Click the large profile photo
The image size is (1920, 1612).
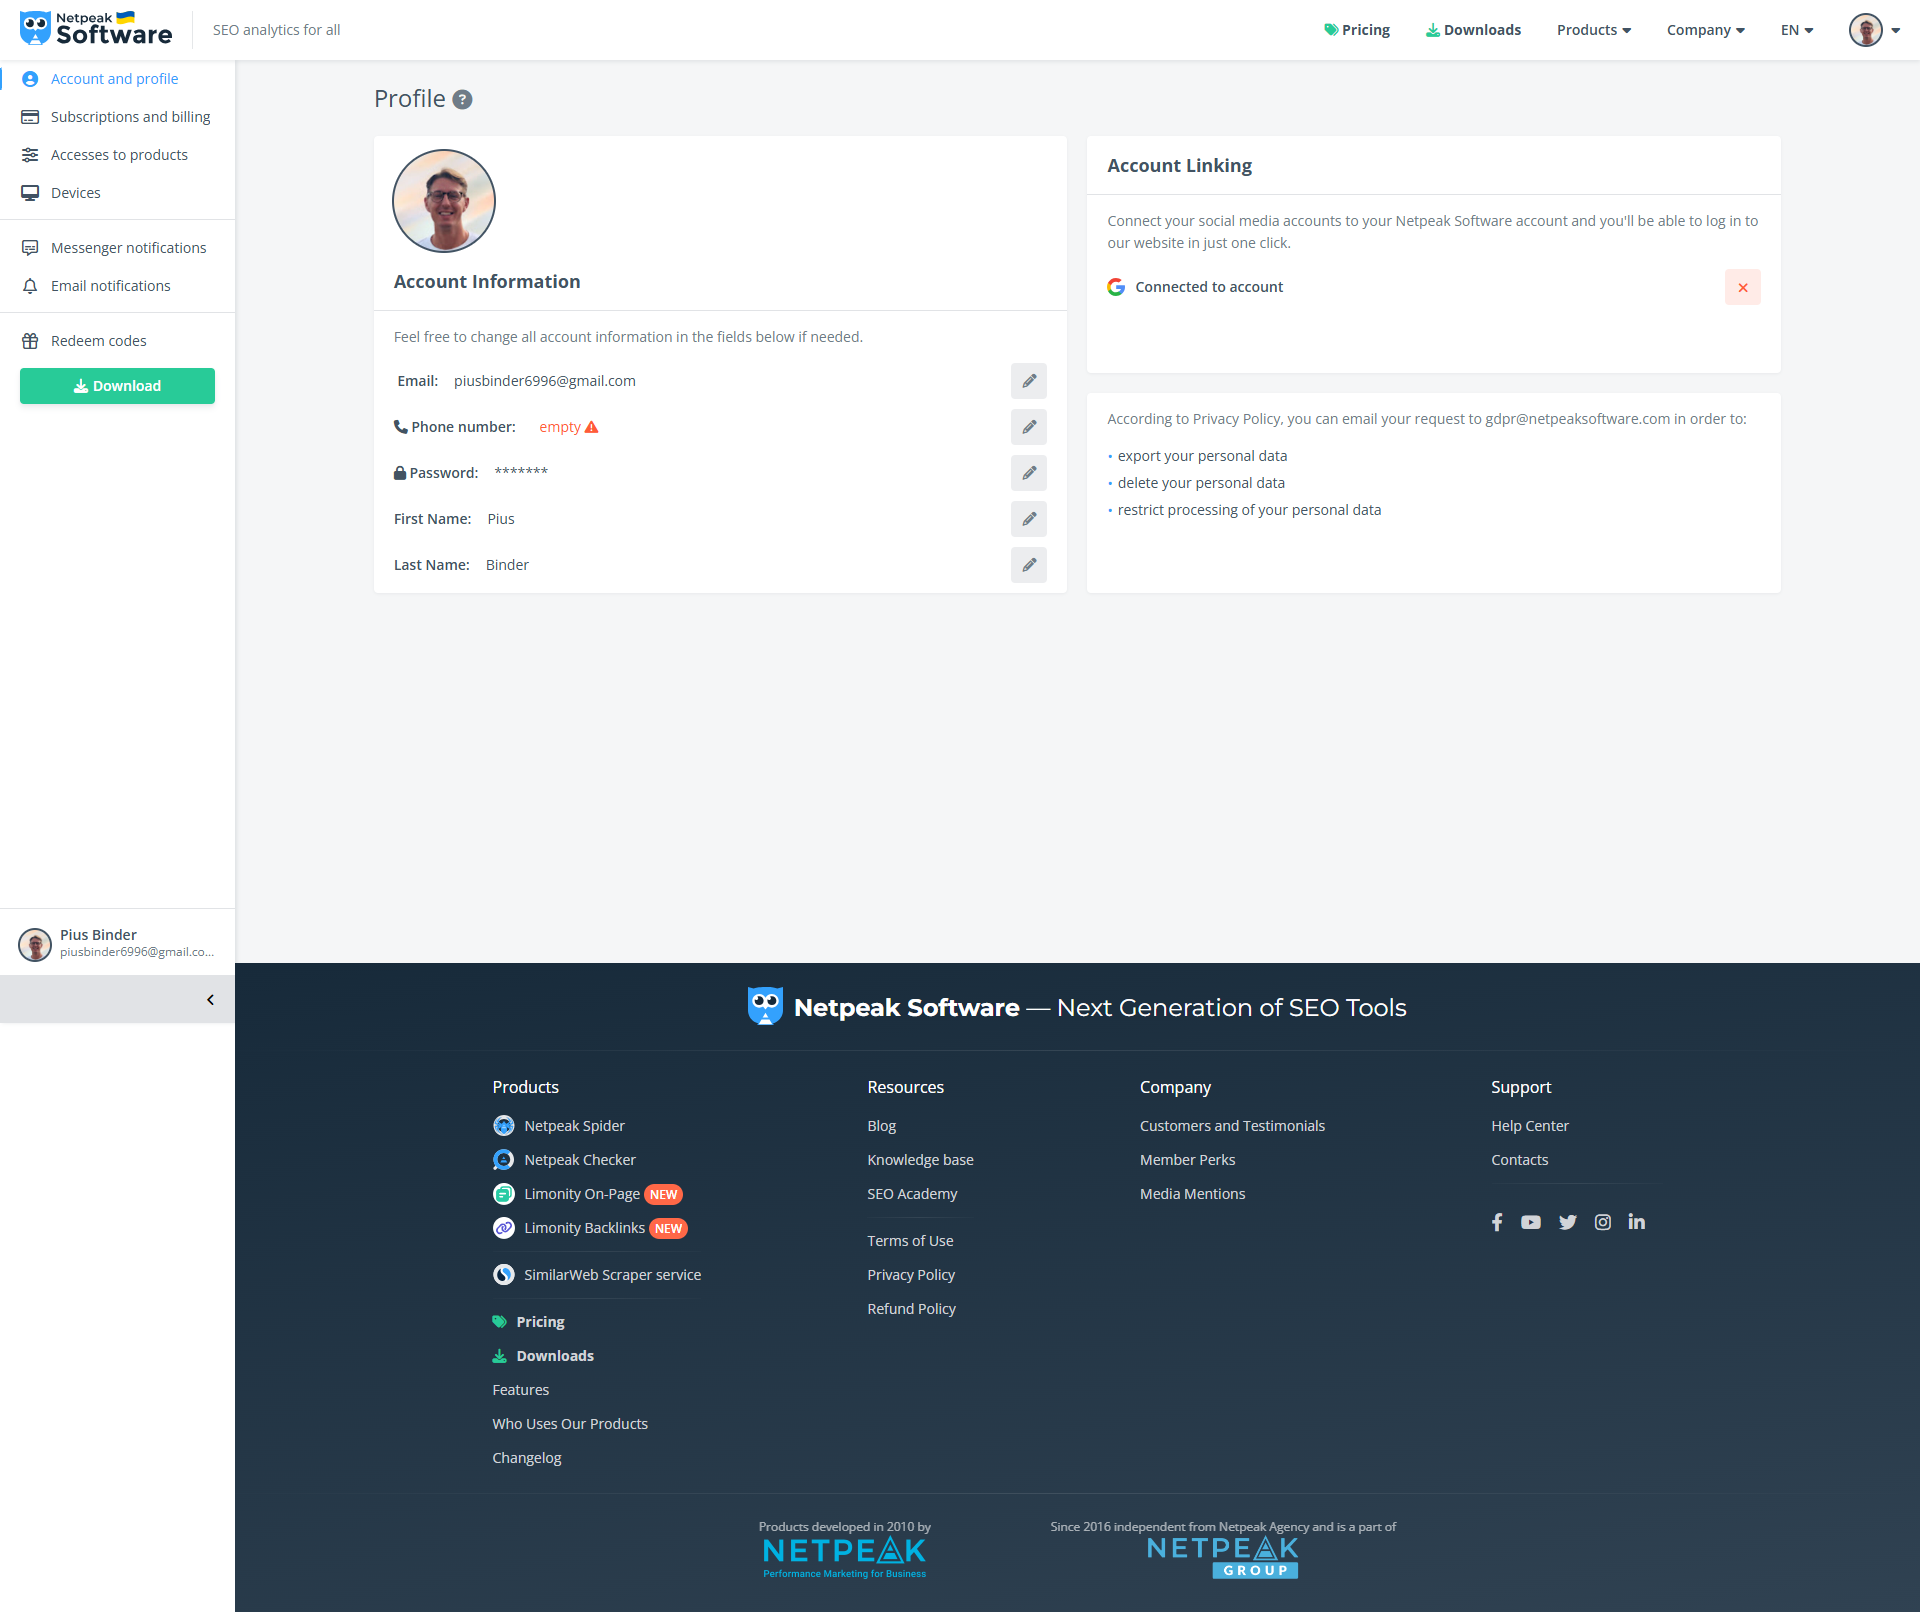[x=444, y=201]
